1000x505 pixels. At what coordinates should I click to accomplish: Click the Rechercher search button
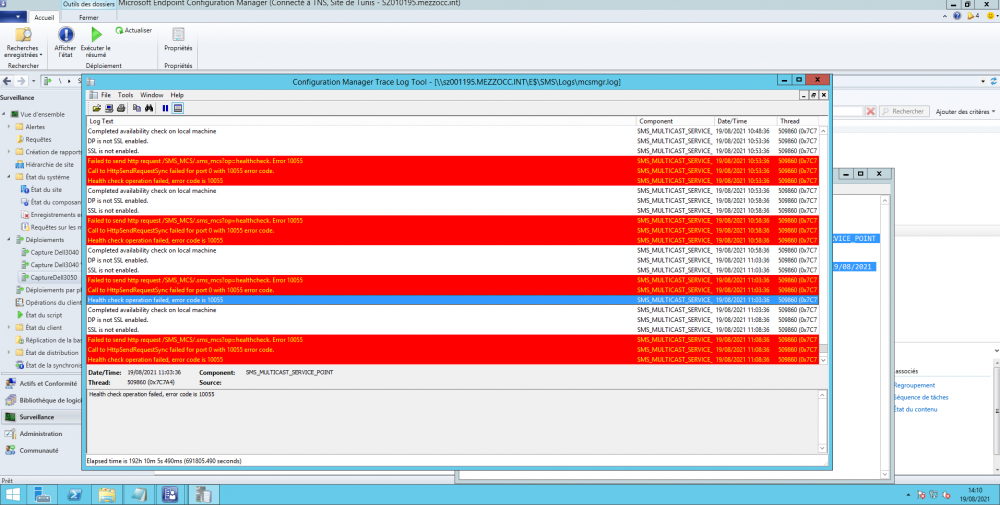coord(904,111)
